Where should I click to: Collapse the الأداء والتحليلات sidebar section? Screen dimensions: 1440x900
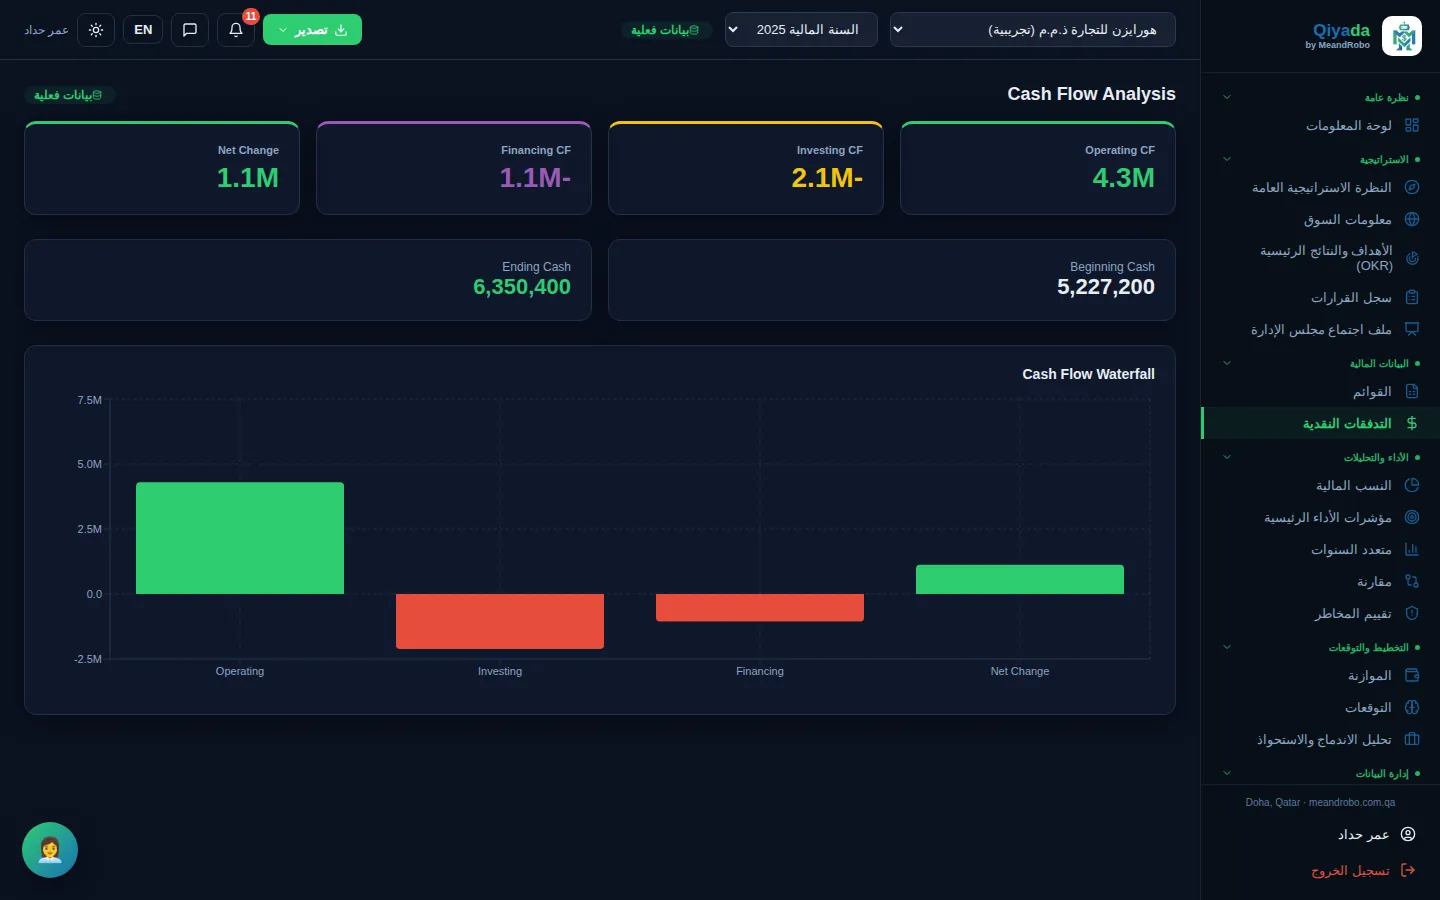tap(1322, 457)
